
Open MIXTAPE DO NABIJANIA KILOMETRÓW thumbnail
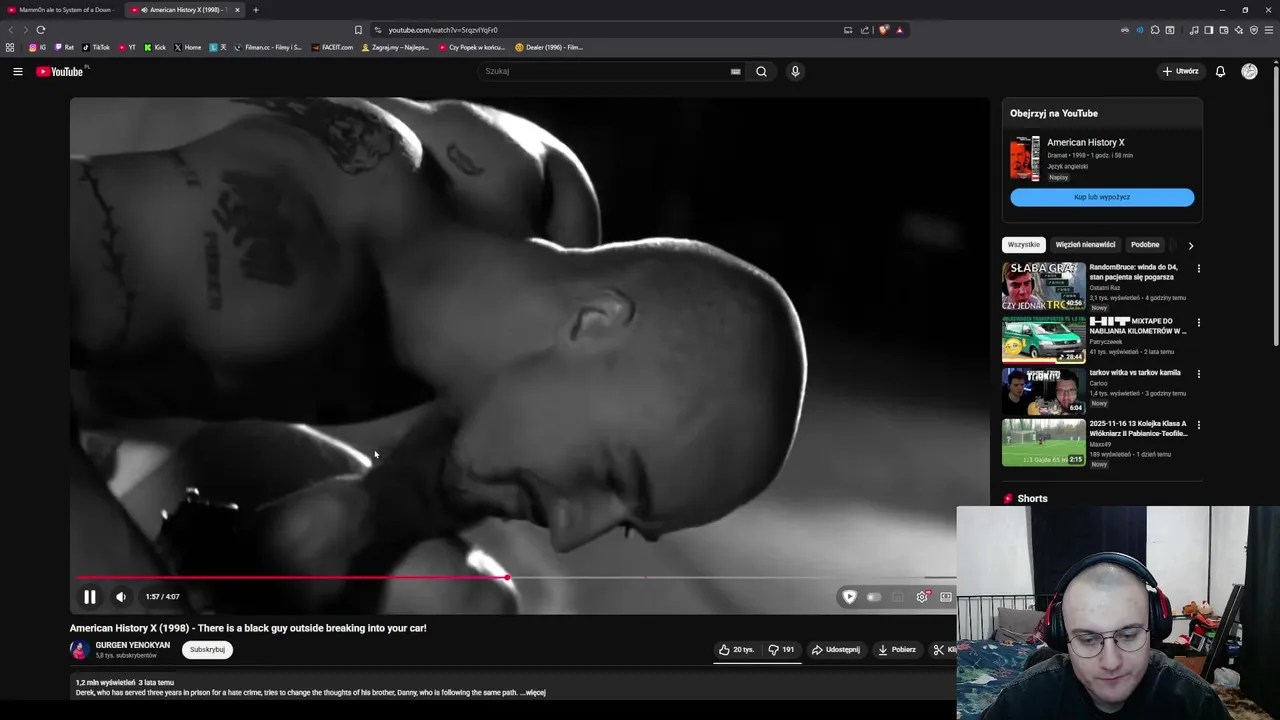coord(1044,339)
